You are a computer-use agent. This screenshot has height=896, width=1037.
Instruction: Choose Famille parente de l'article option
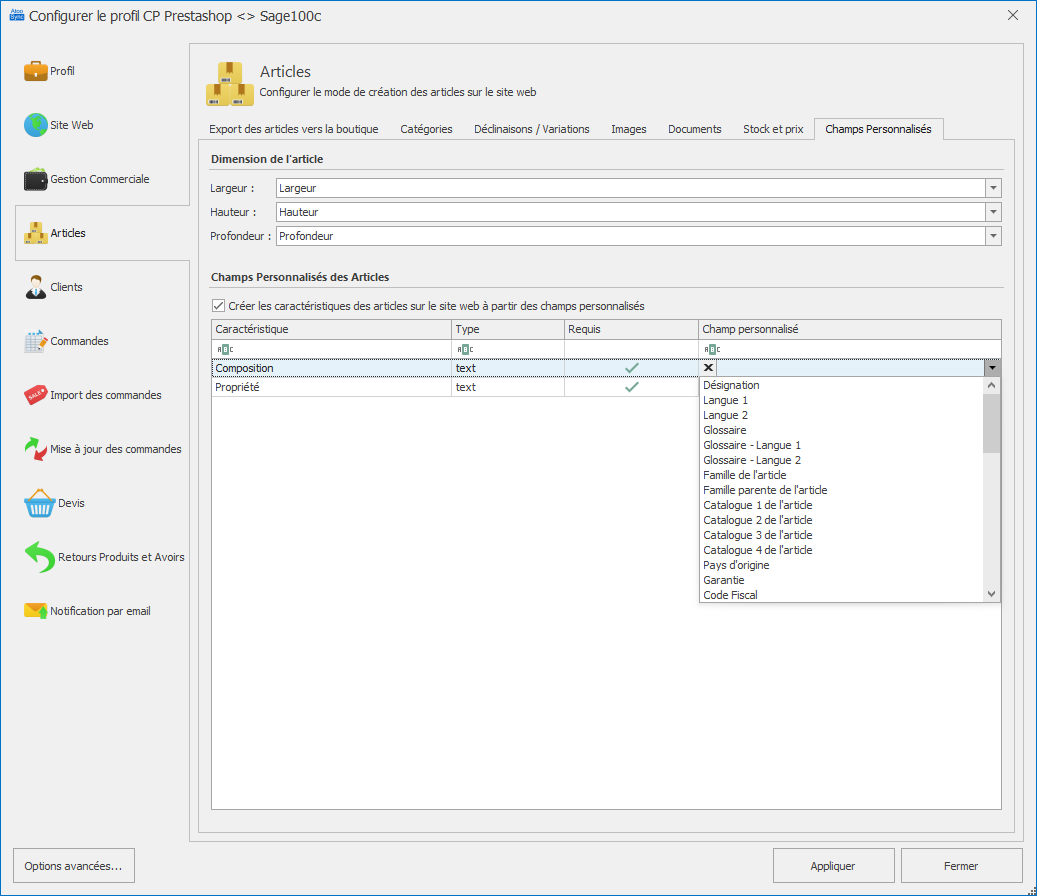[841, 490]
